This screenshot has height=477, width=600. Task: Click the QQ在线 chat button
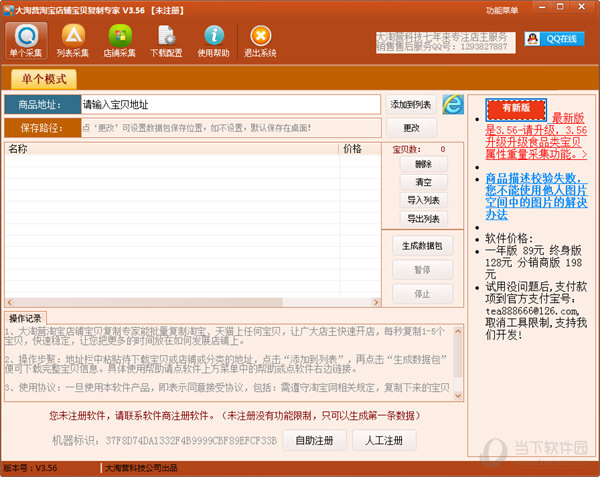click(x=554, y=39)
